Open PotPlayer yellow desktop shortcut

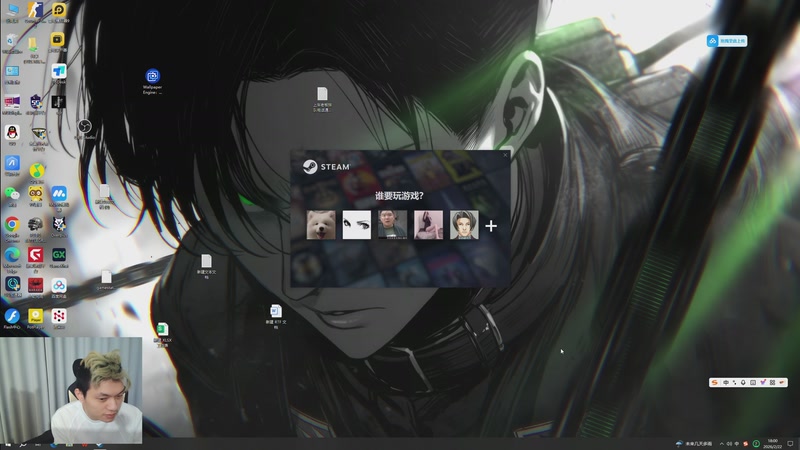(35, 318)
